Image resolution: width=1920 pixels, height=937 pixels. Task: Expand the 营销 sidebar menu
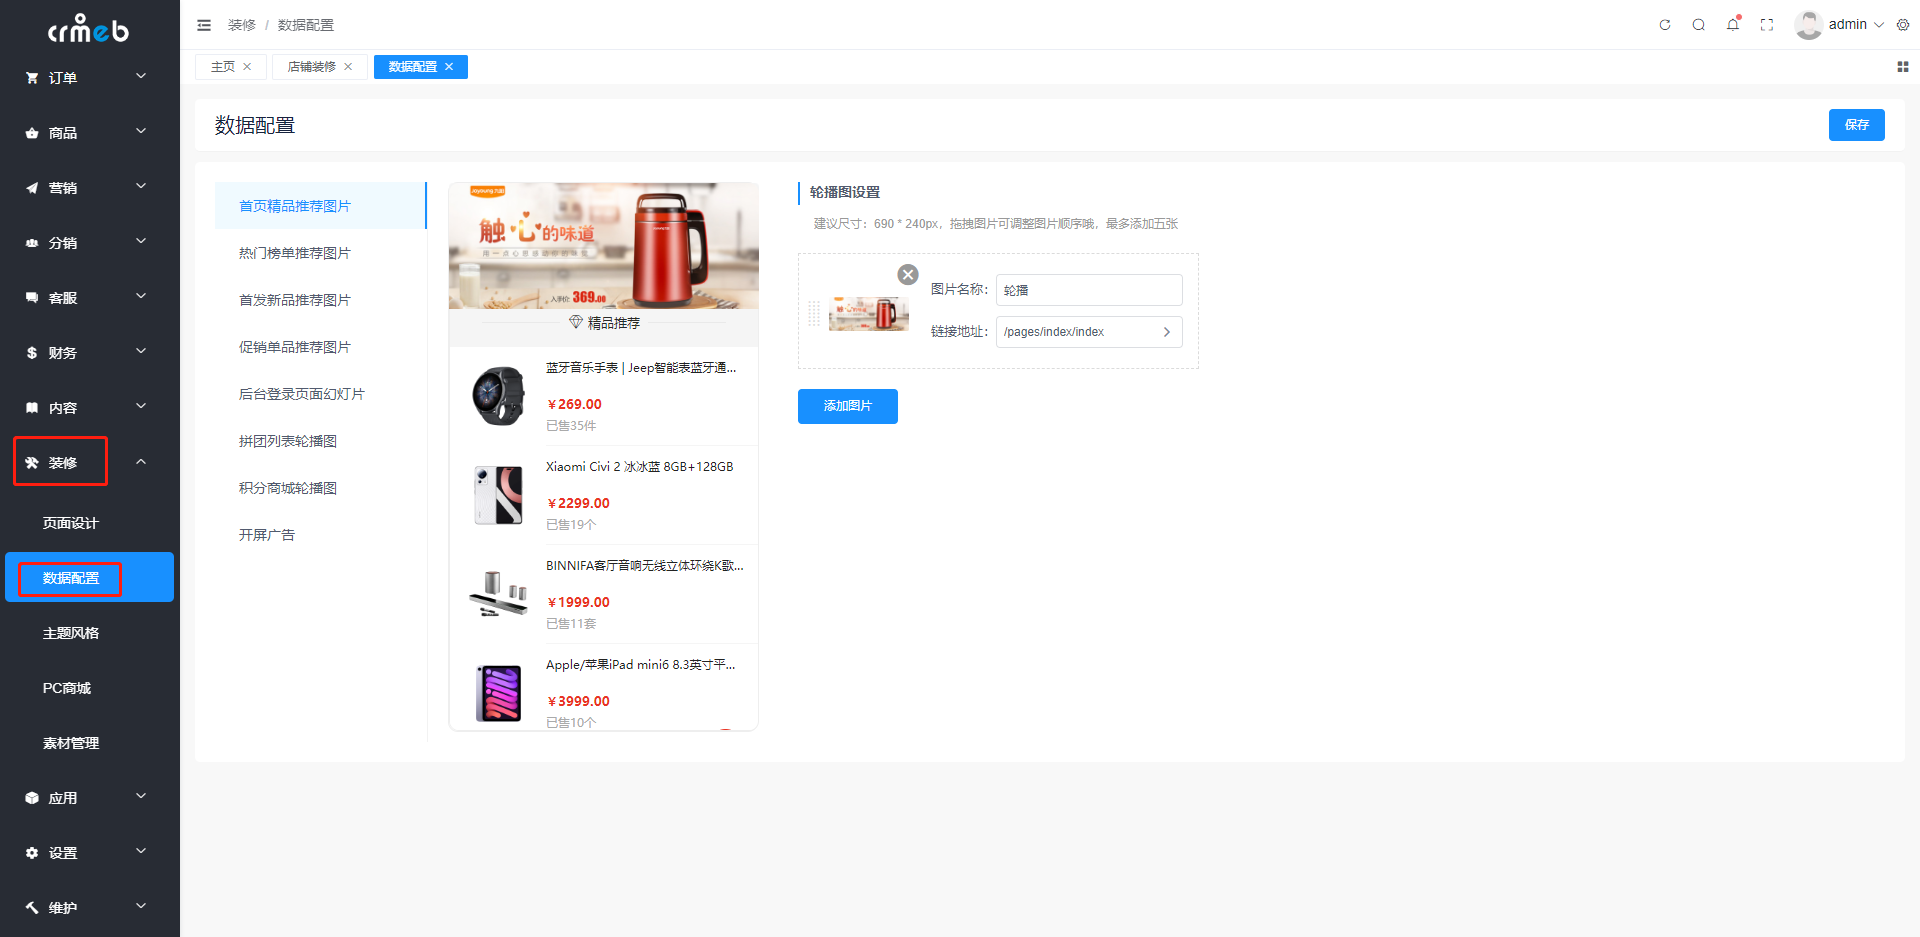pos(90,187)
